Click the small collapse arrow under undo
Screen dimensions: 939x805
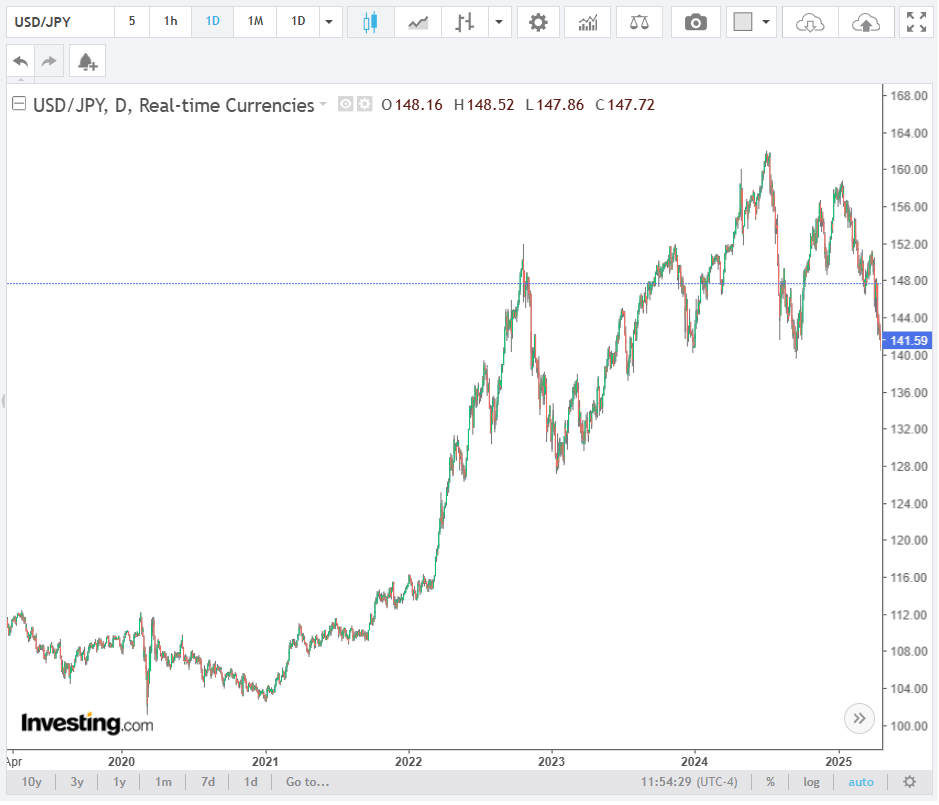(x=21, y=79)
